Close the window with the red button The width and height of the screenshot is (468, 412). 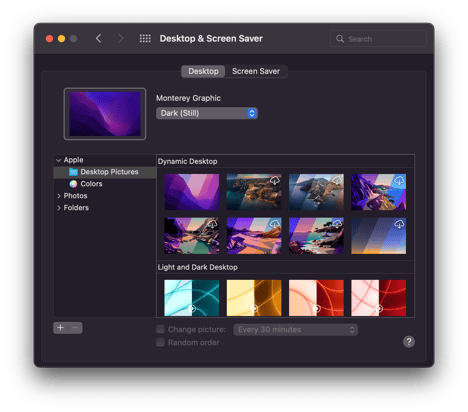(x=49, y=39)
